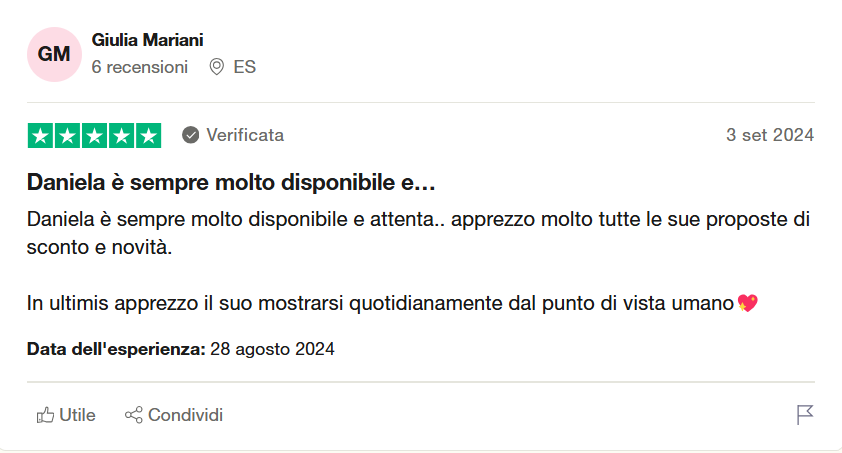Screen dimensions: 842x453
Task: Report the review with the flag icon
Action: (805, 415)
